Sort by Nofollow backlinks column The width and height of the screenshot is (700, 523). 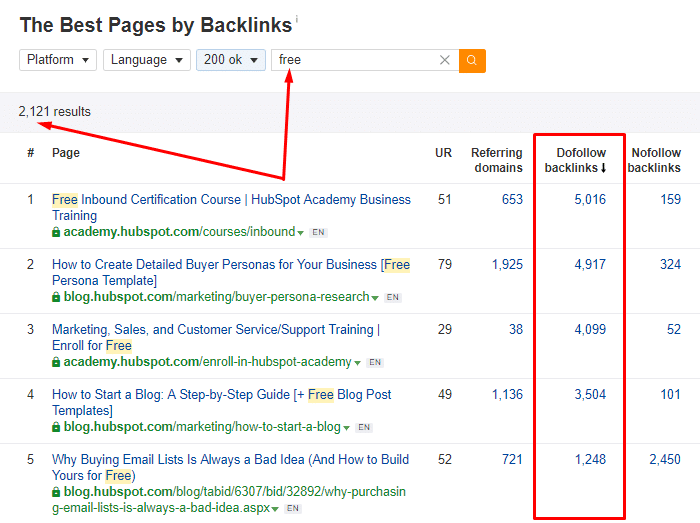tap(654, 160)
